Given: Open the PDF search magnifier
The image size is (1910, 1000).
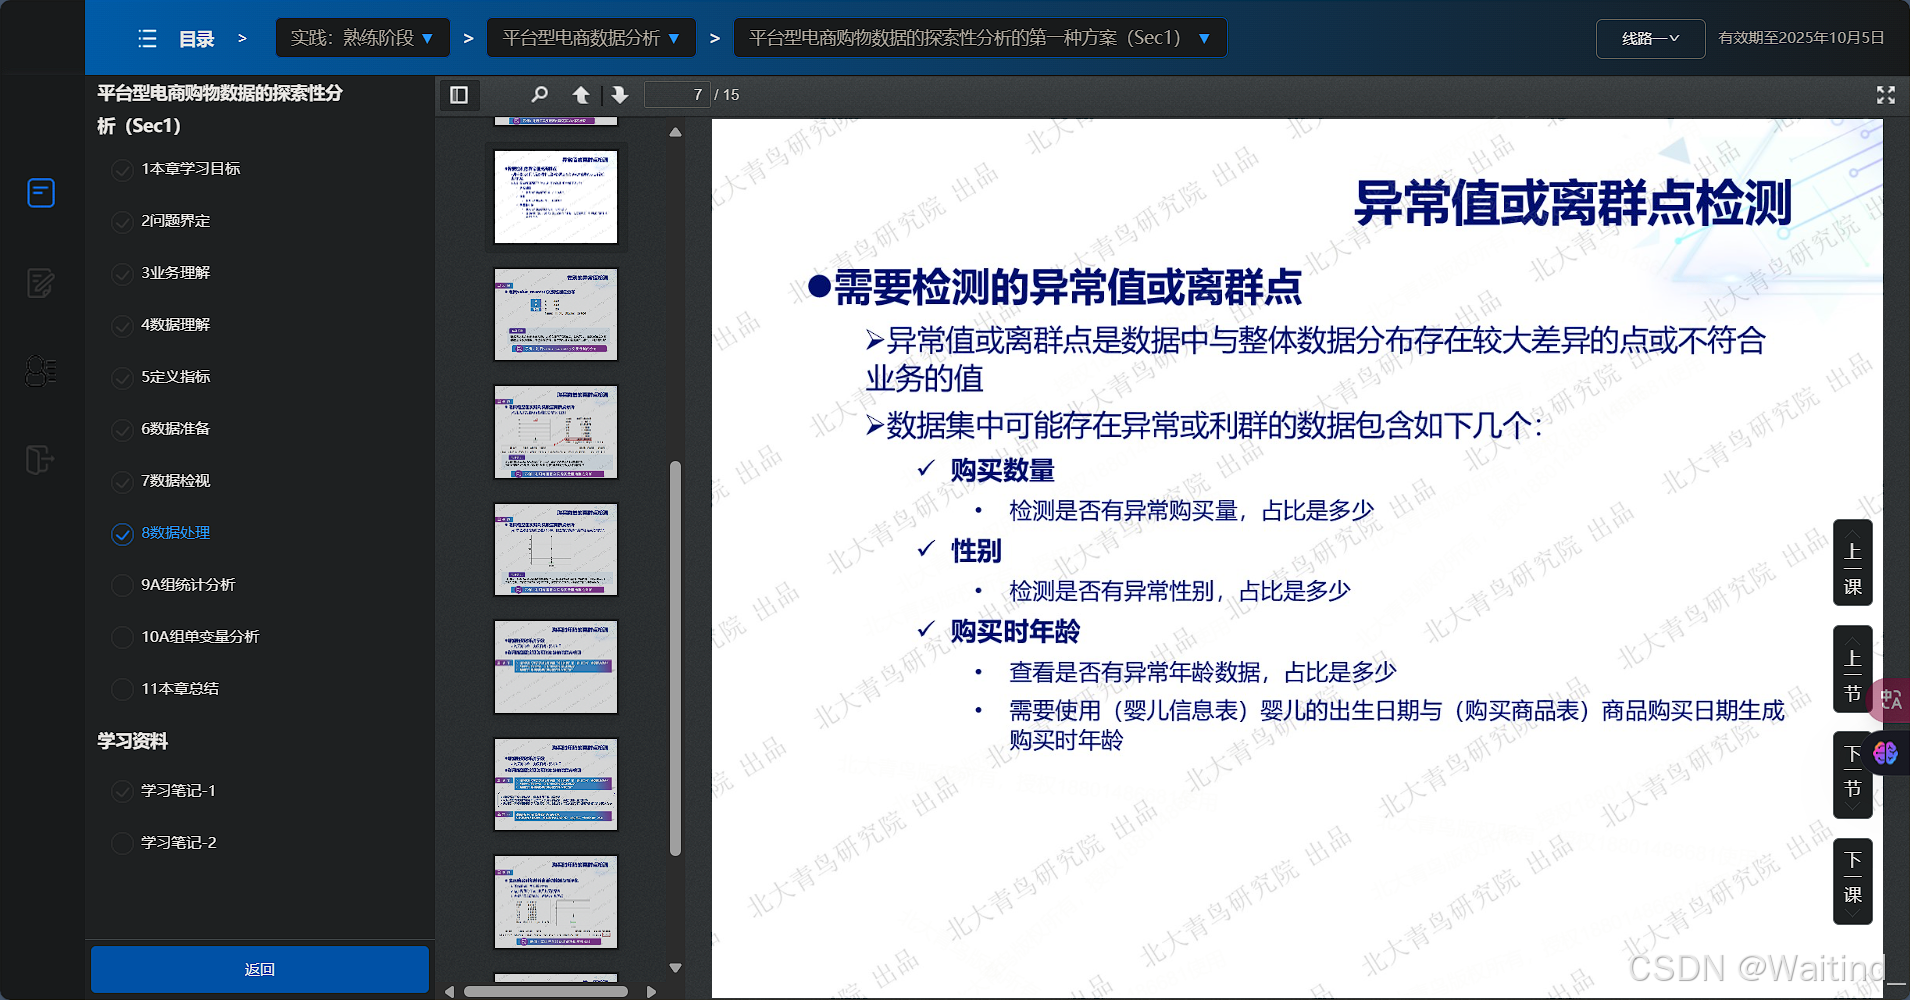Looking at the screenshot, I should tap(539, 95).
